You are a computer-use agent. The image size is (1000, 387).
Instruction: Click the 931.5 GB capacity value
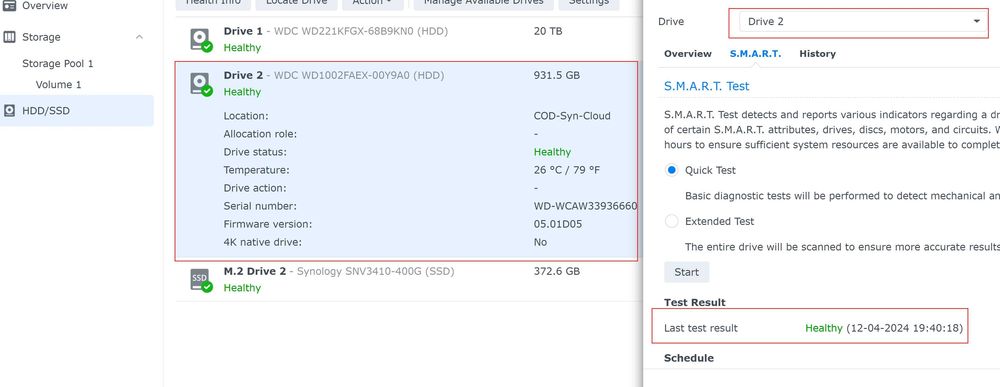(x=557, y=75)
